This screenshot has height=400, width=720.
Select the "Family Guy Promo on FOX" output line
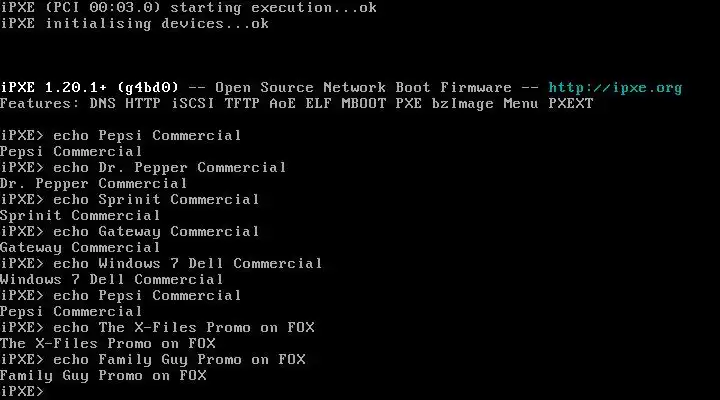[103, 376]
